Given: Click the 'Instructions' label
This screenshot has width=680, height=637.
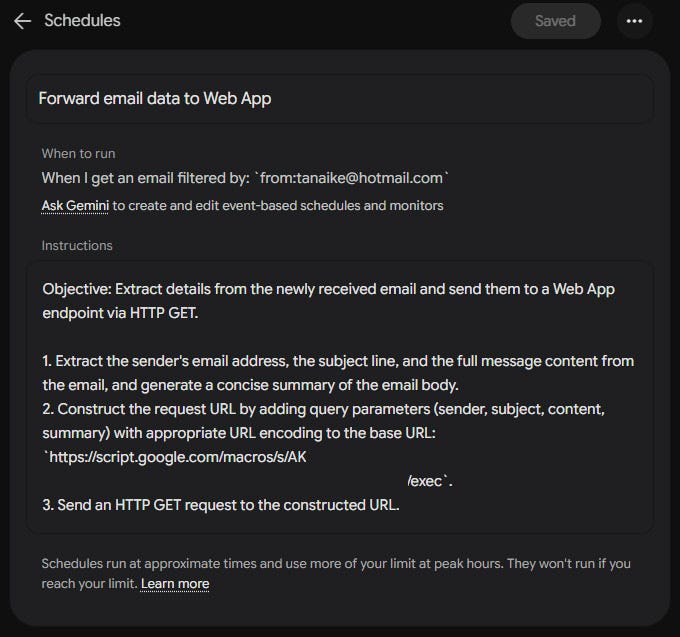Looking at the screenshot, I should [x=77, y=245].
